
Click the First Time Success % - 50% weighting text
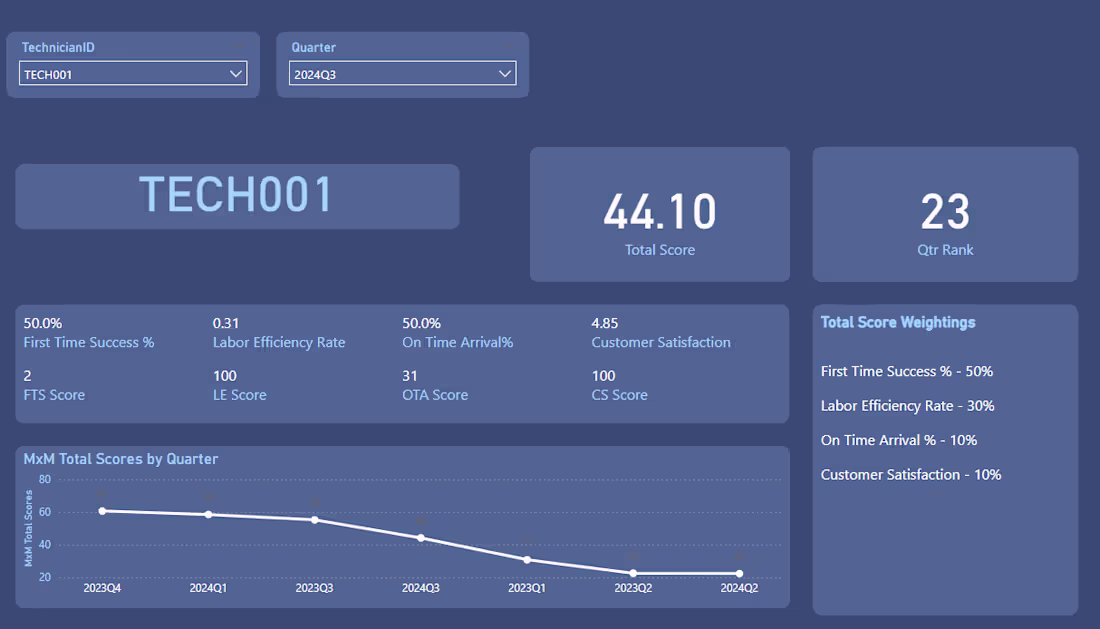pyautogui.click(x=906, y=371)
